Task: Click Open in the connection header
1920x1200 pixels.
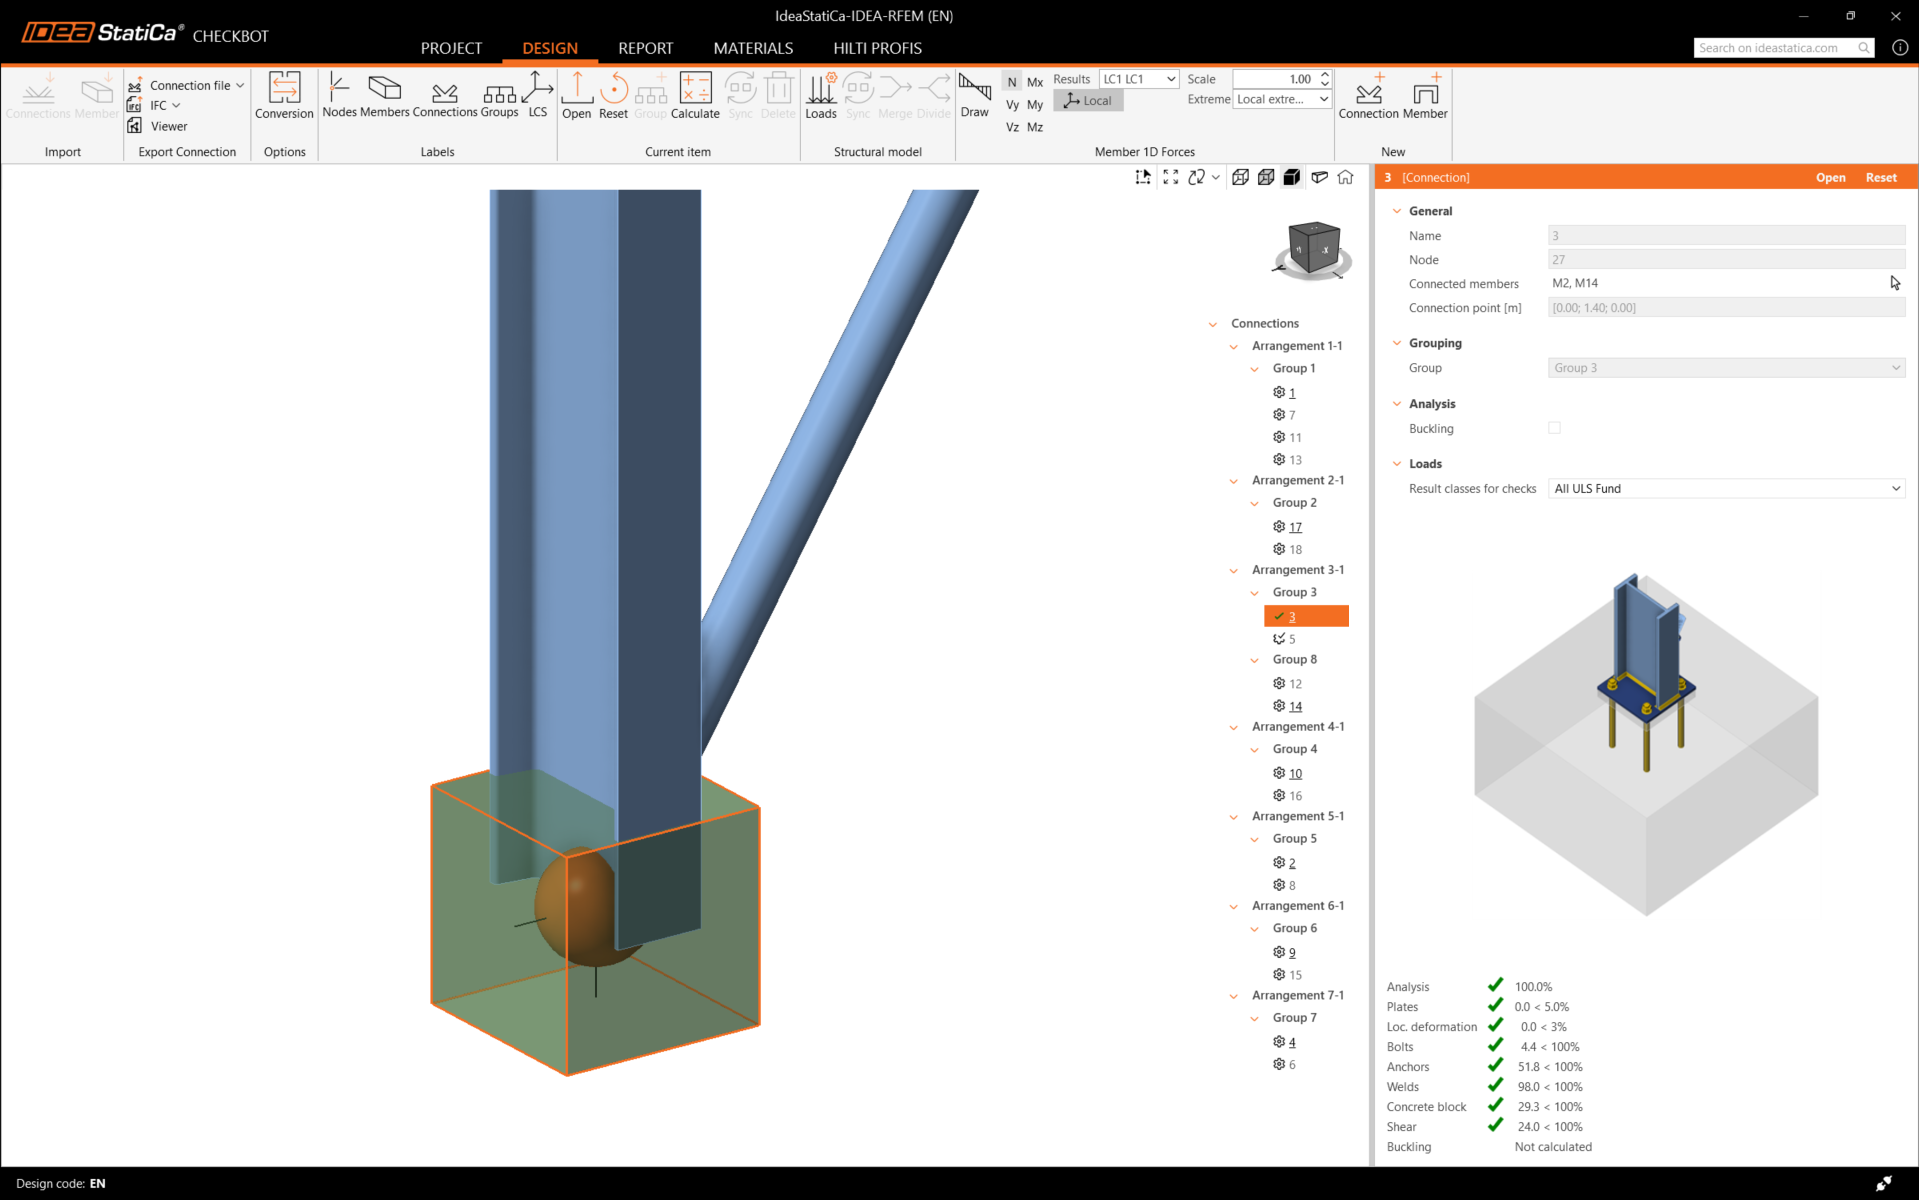Action: [x=1830, y=177]
